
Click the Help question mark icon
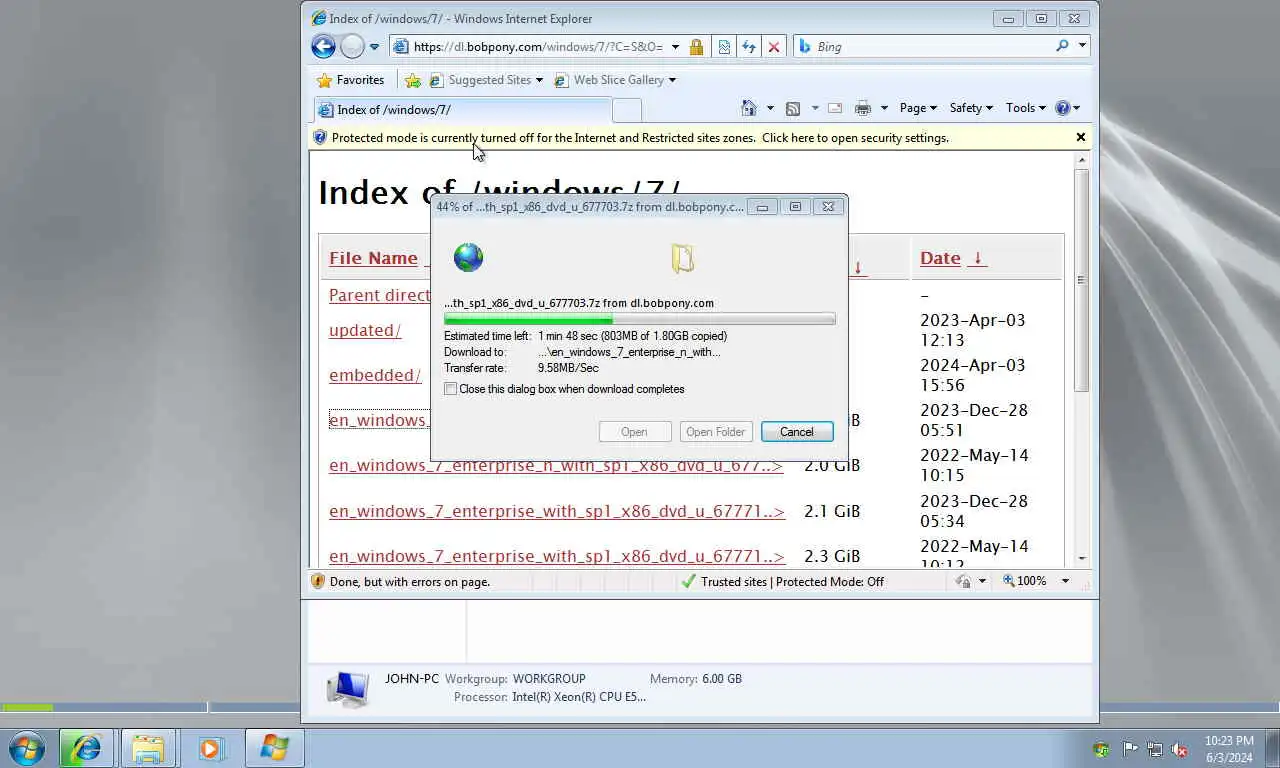pyautogui.click(x=1062, y=108)
